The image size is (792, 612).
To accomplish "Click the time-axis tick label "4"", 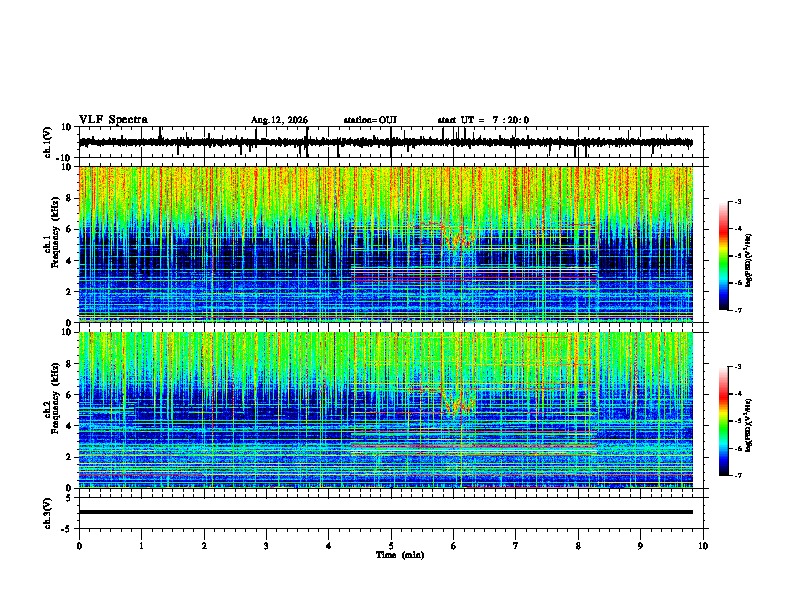I will [329, 546].
